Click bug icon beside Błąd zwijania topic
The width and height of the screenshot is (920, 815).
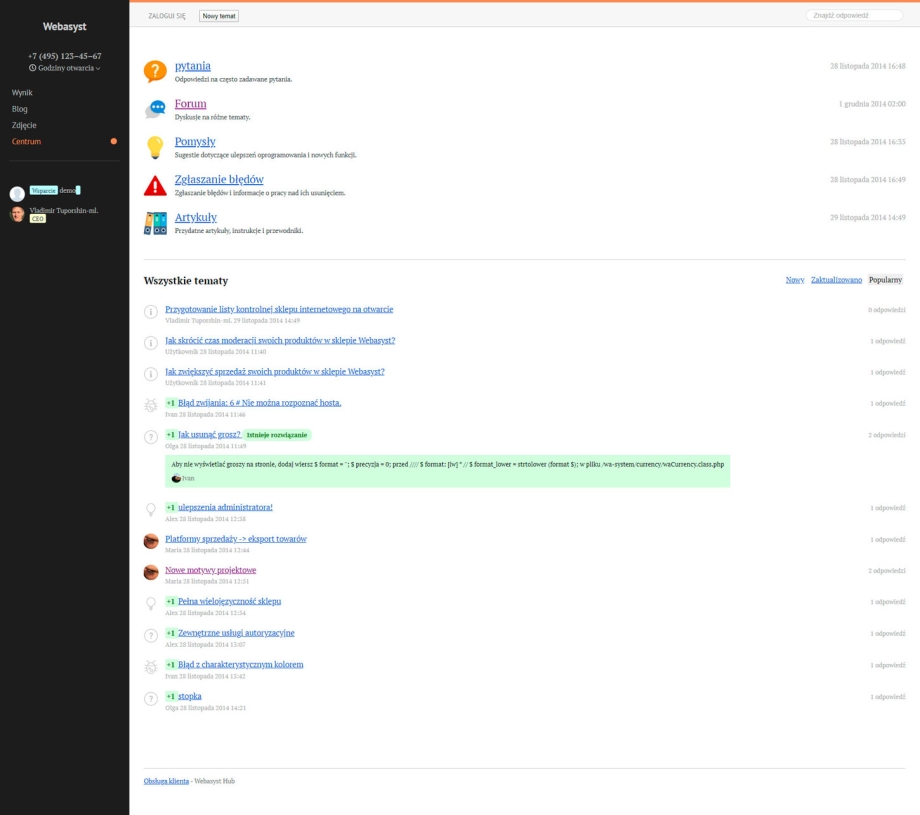151,405
